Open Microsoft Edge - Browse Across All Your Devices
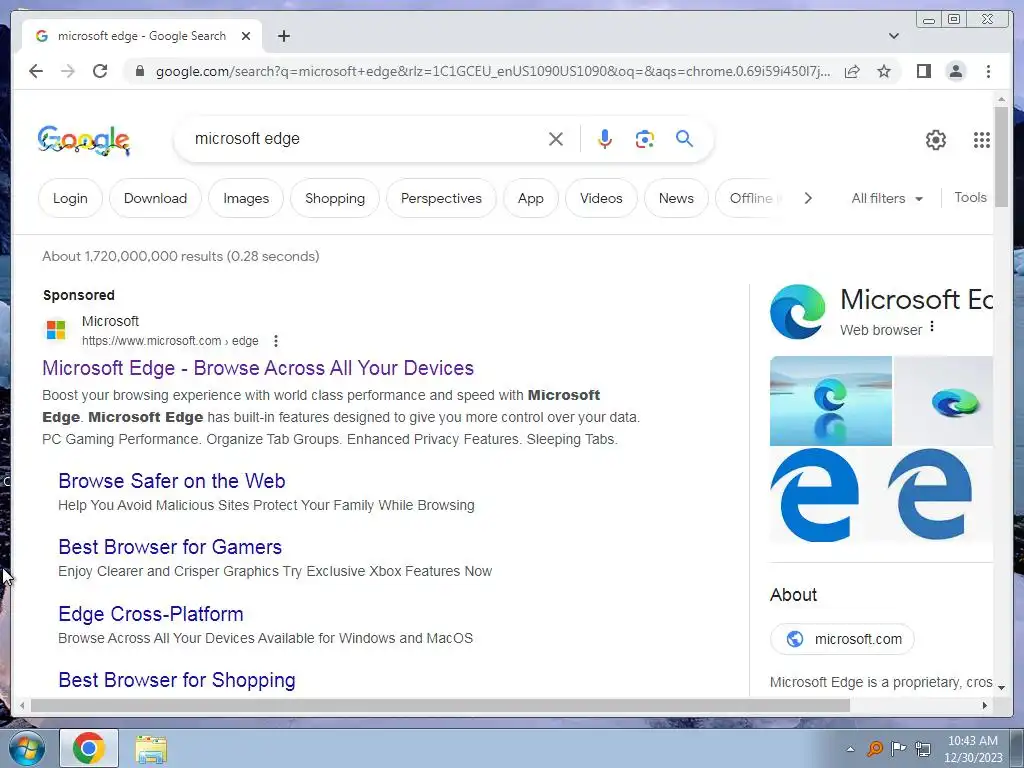Image resolution: width=1024 pixels, height=768 pixels. click(258, 368)
